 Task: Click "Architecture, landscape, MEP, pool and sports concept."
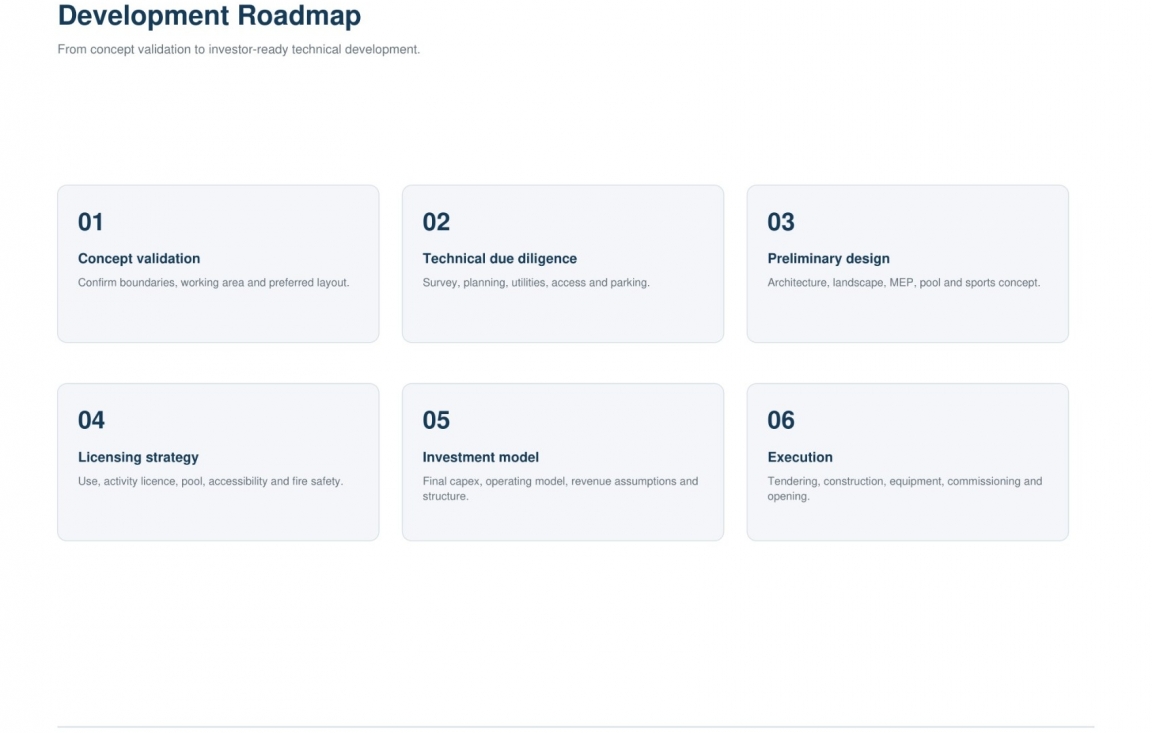[x=904, y=283]
